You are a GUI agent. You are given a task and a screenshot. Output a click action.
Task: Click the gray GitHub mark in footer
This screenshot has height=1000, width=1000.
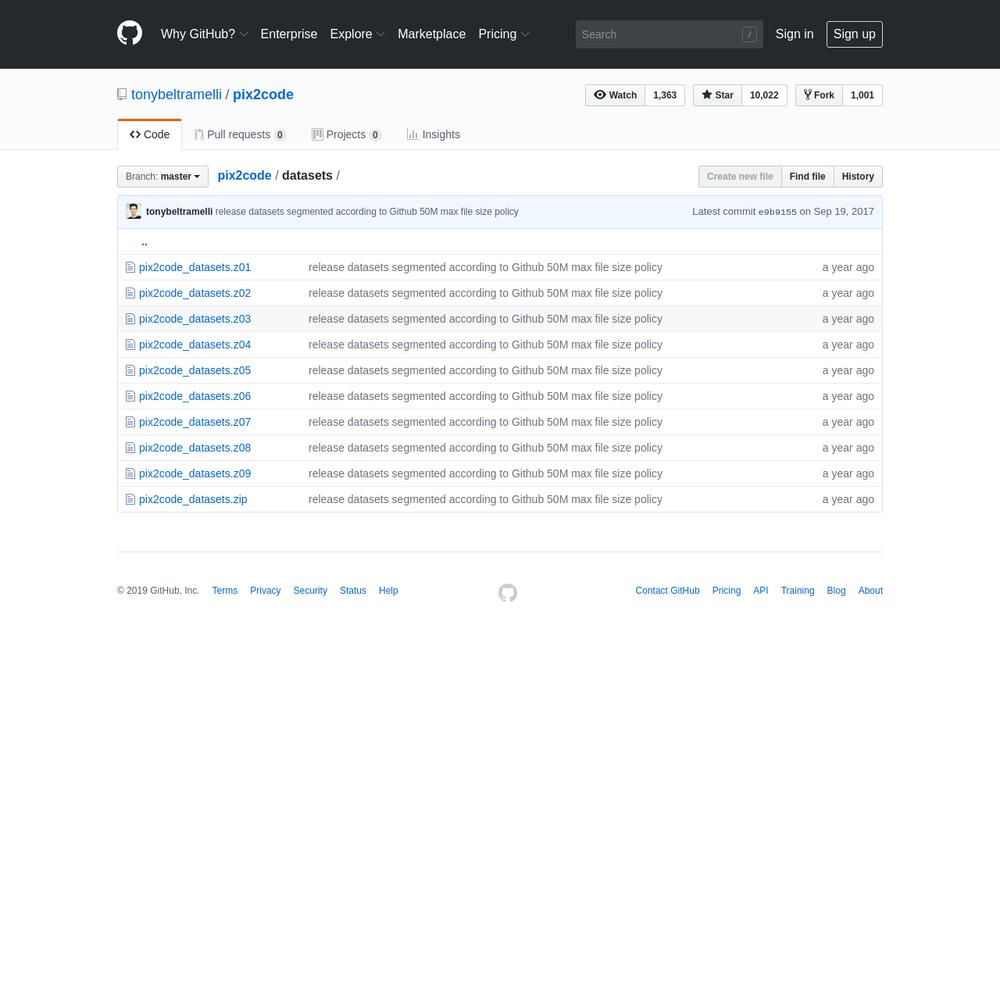click(x=508, y=592)
